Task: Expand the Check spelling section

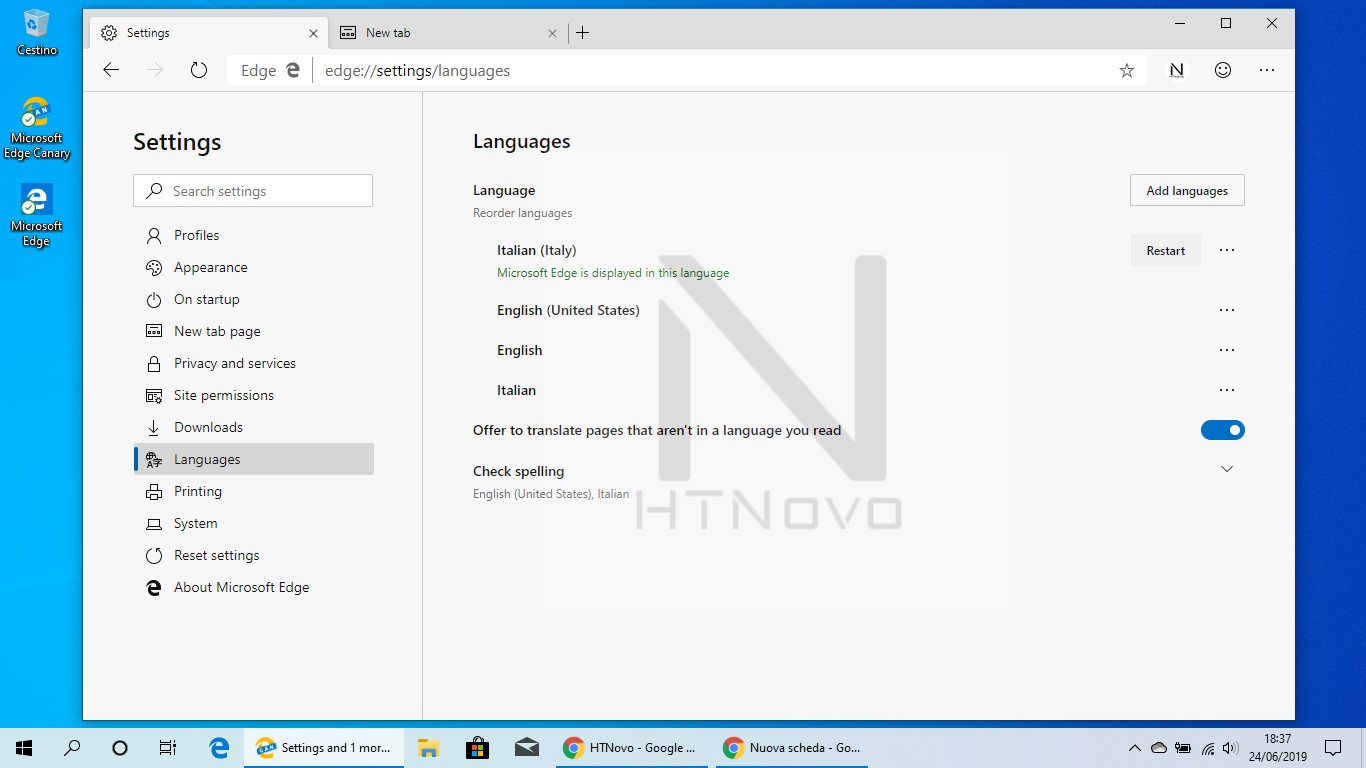Action: click(1227, 468)
